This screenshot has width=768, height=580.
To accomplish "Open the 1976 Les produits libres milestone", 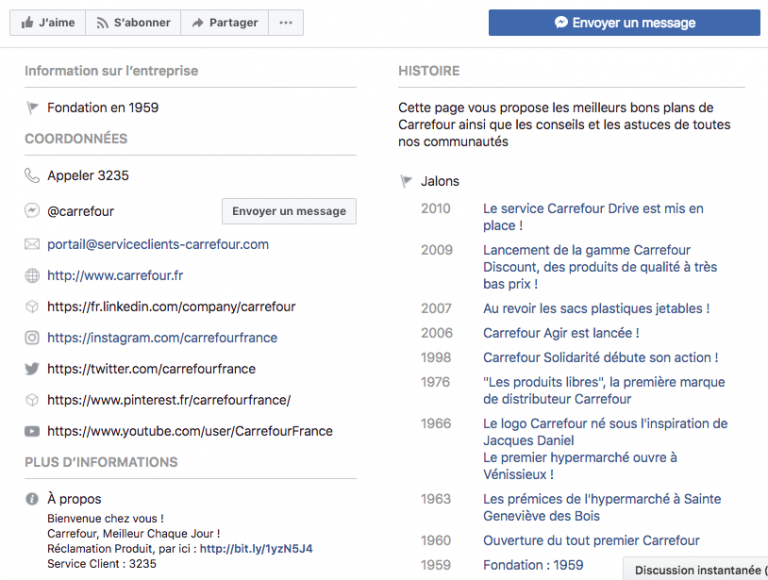I will point(604,390).
